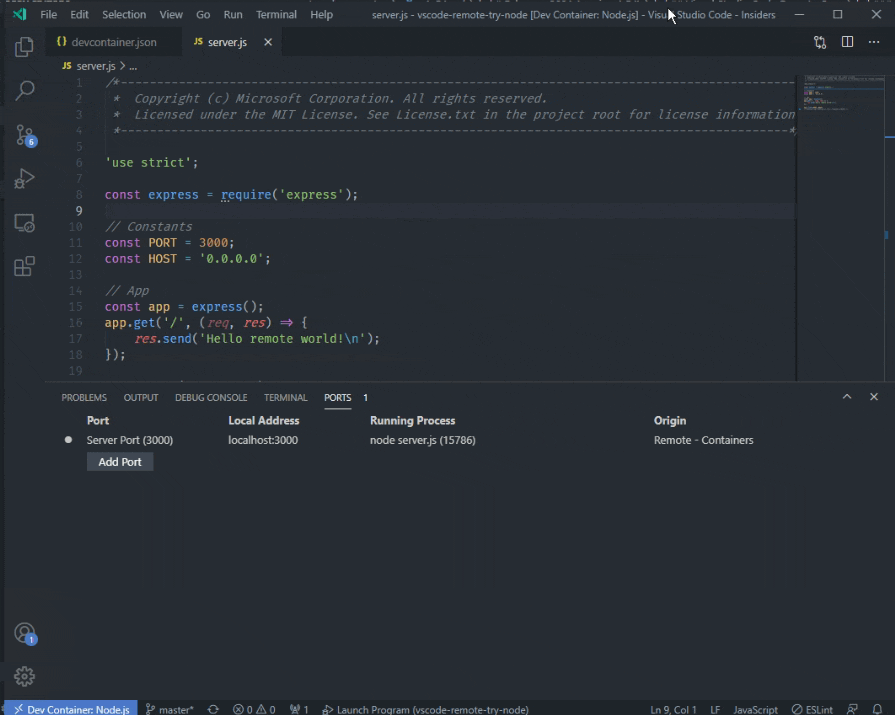Open the Remote Explorer view
The image size is (895, 715).
(24, 223)
